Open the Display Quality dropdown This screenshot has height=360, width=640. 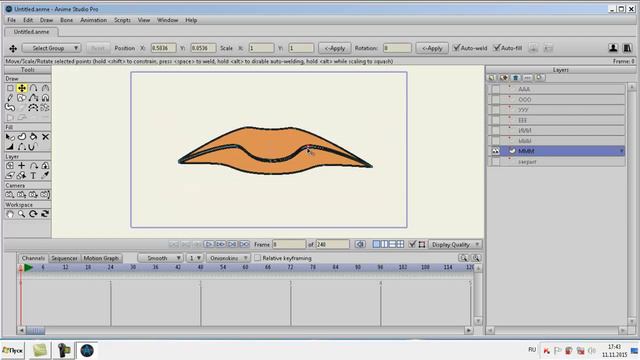coord(455,244)
